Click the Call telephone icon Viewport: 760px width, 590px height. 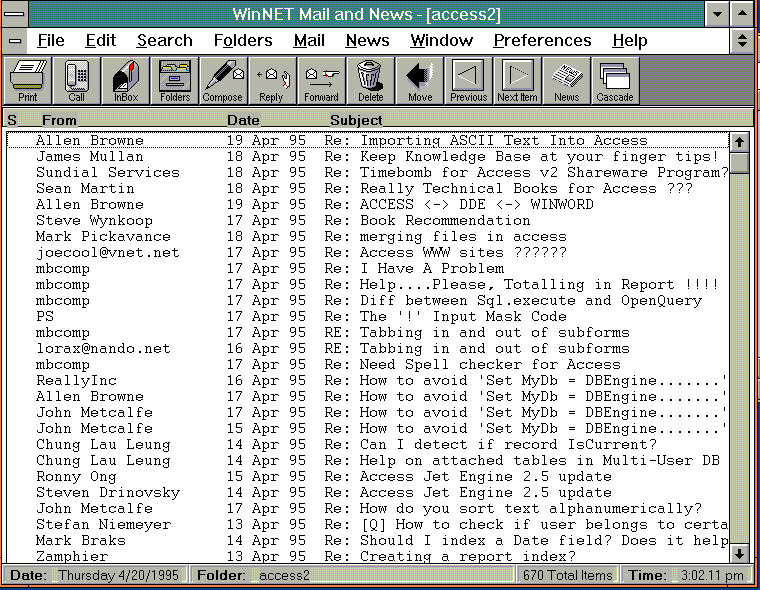[77, 80]
